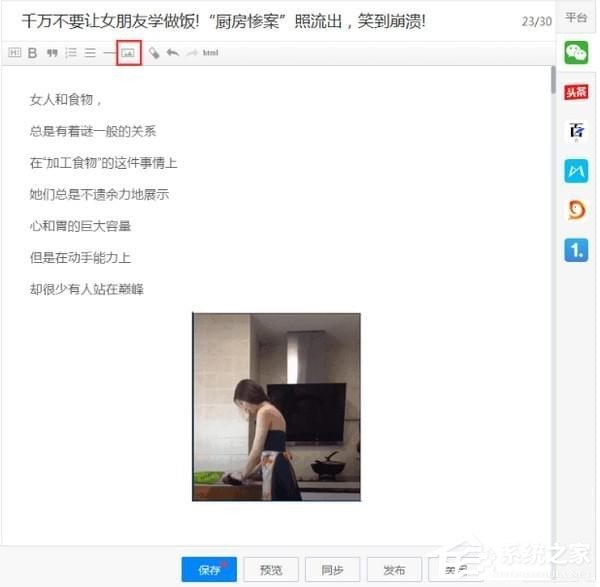Viewport: 600px width, 587px height.
Task: Click the 预览 preview button
Action: tap(271, 569)
